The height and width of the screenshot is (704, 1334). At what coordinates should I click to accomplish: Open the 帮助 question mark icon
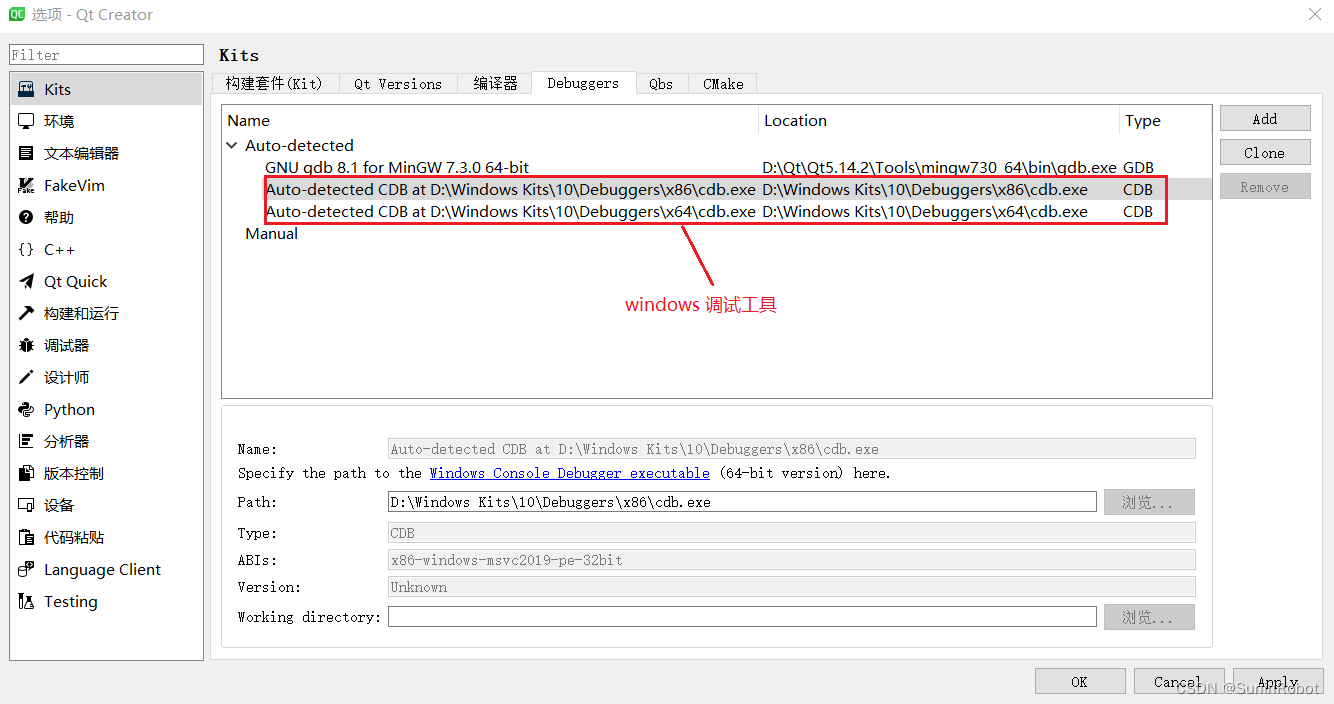tap(26, 217)
